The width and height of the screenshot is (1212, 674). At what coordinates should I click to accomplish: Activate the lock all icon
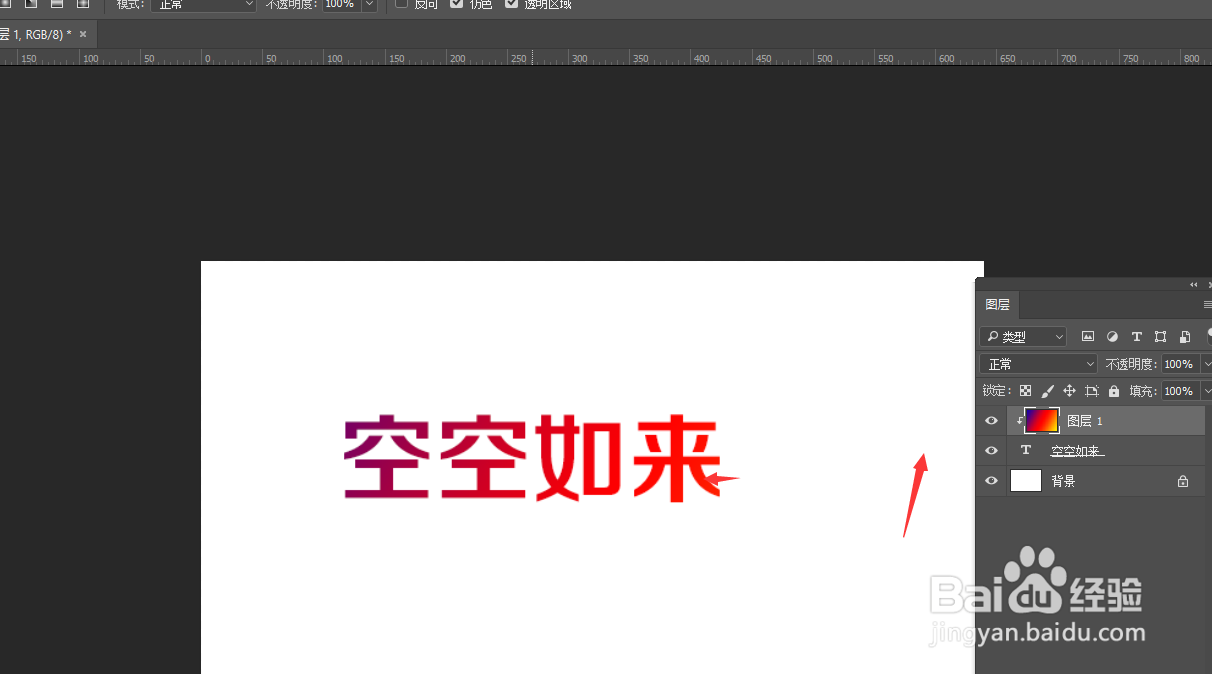[1114, 390]
